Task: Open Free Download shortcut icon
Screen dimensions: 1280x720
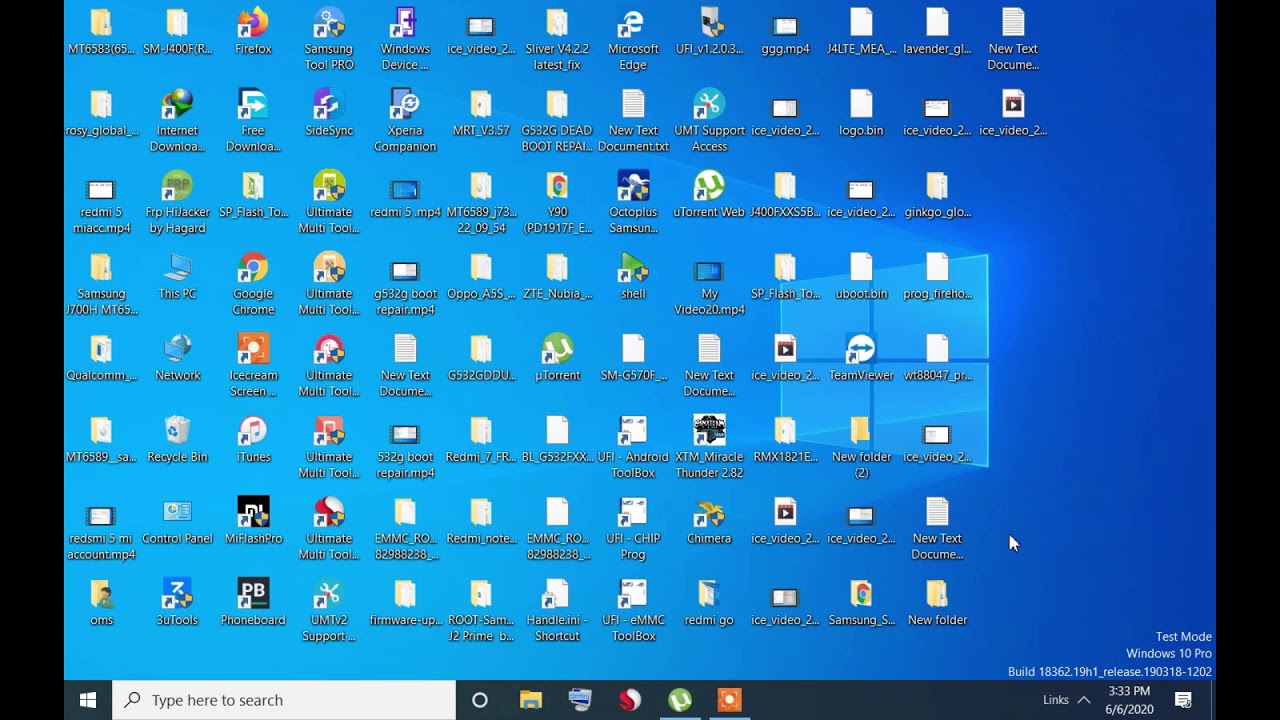Action: point(253,121)
